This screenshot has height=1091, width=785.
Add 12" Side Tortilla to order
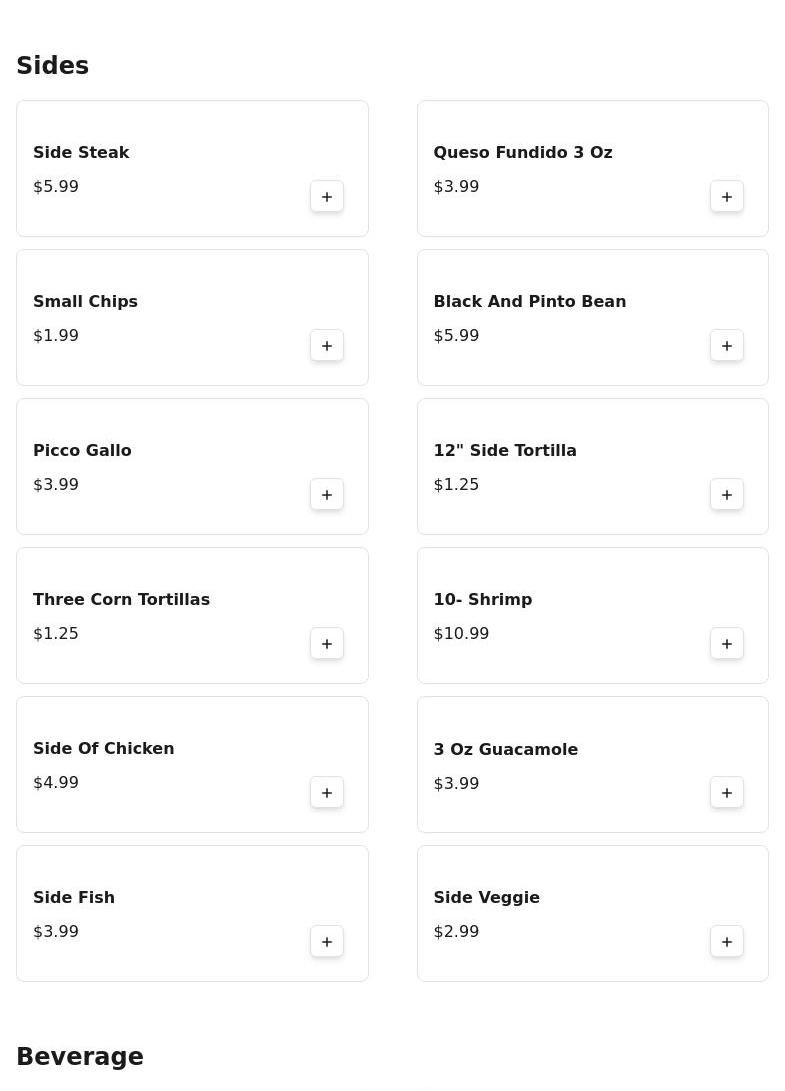click(727, 494)
